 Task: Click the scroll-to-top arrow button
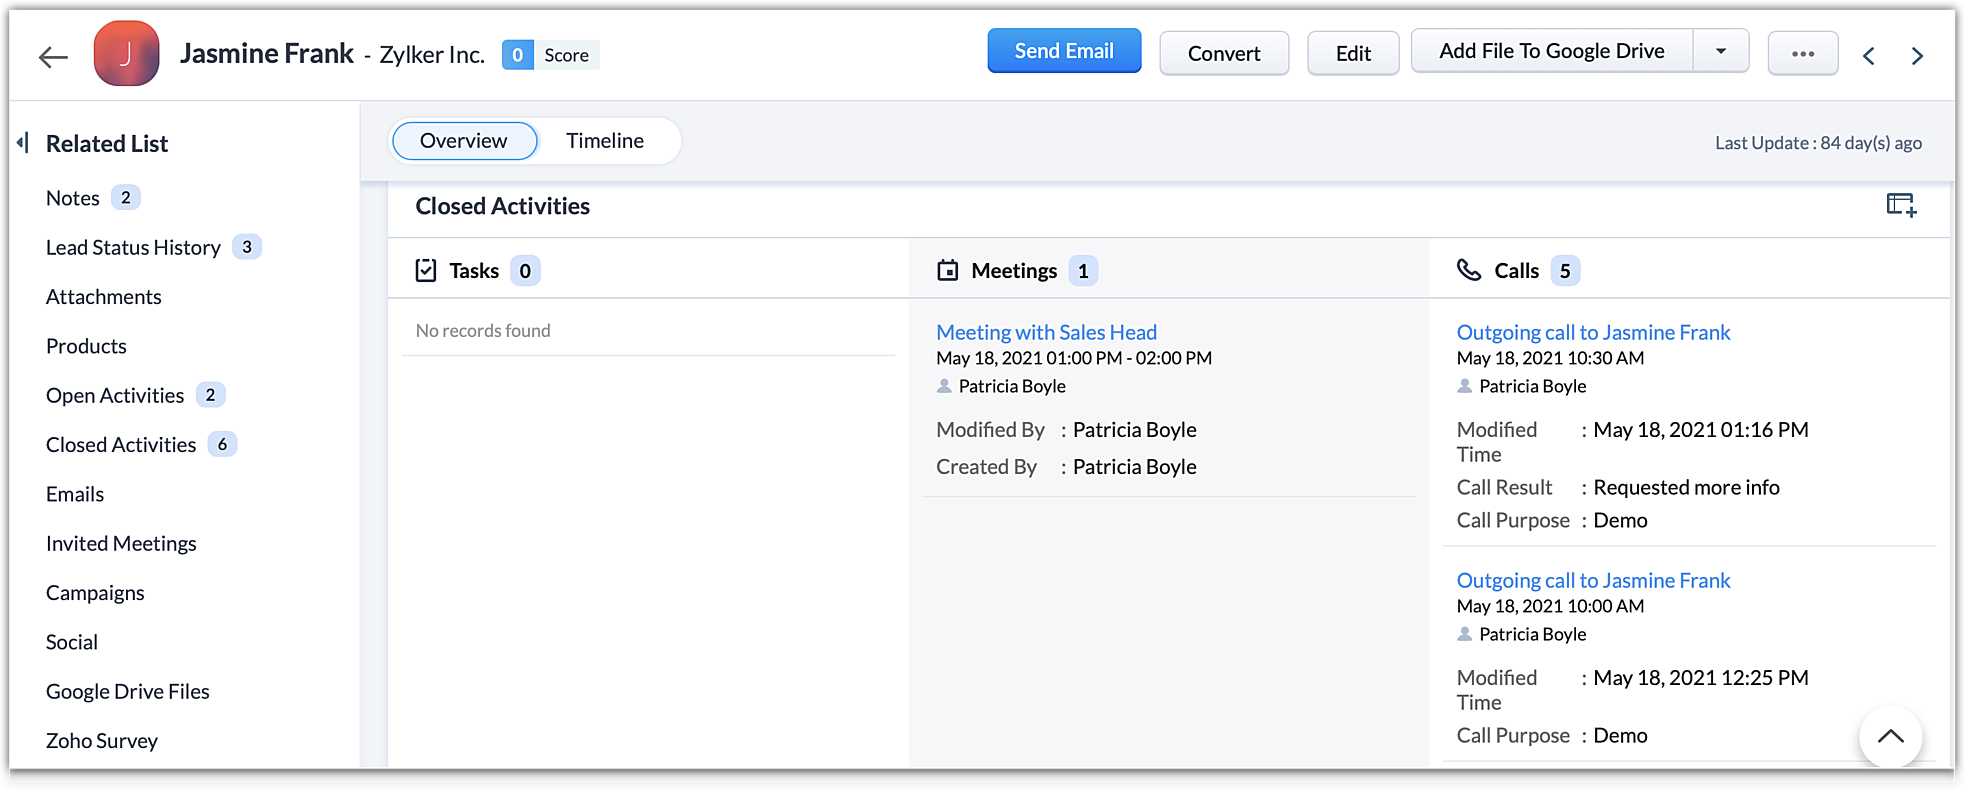[x=1890, y=737]
